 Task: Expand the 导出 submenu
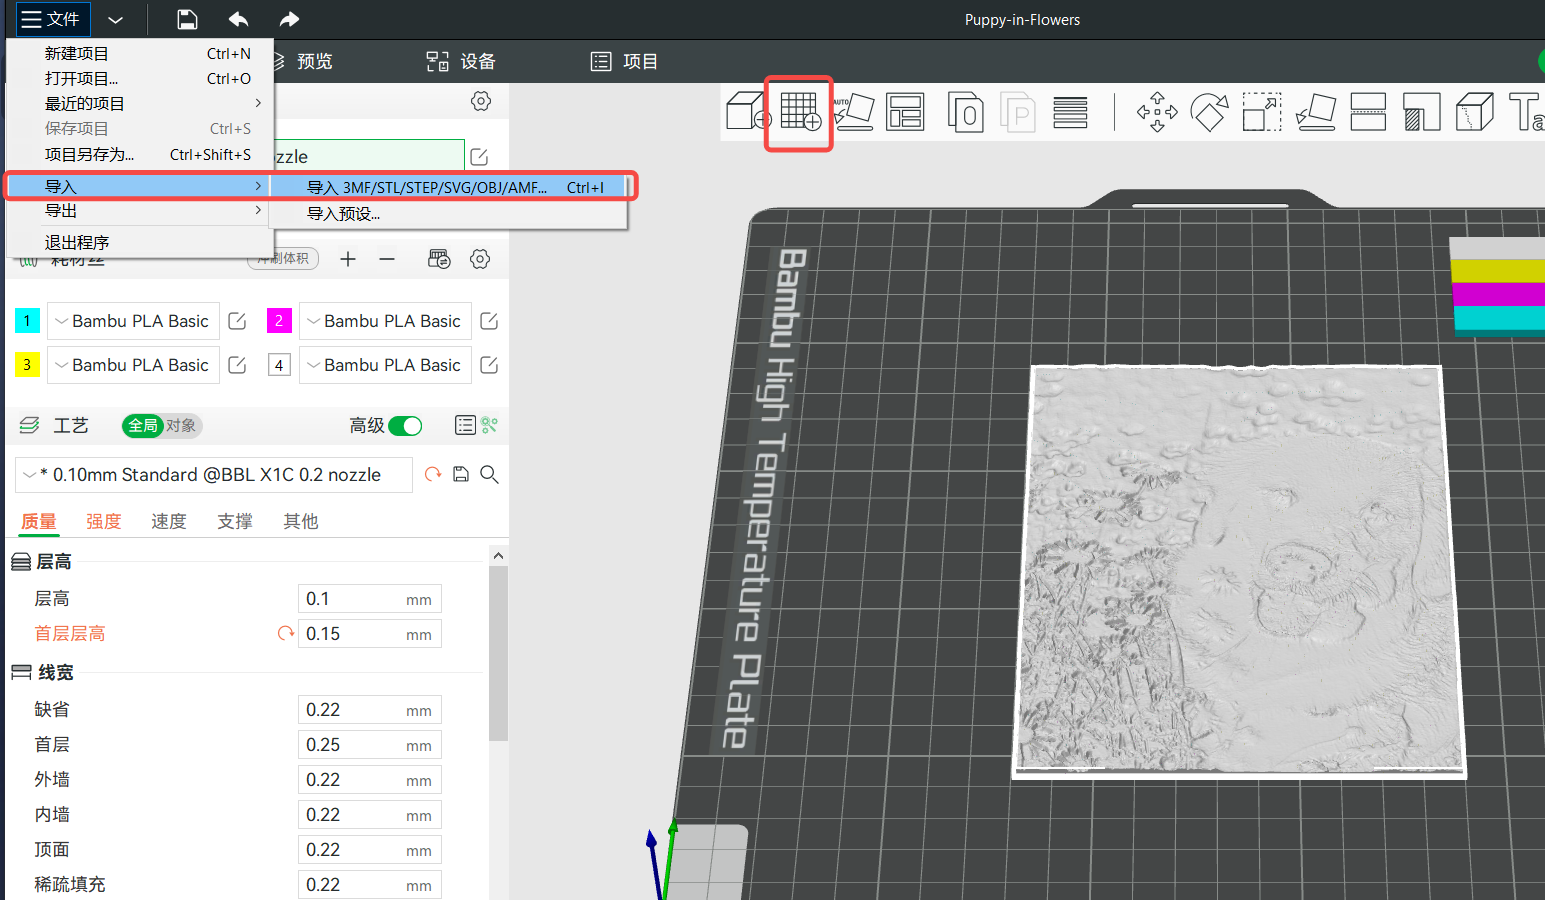click(140, 211)
